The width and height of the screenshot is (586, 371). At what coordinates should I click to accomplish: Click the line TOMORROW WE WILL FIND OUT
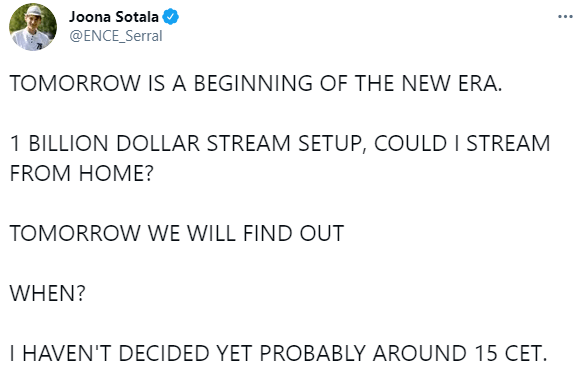tap(177, 234)
